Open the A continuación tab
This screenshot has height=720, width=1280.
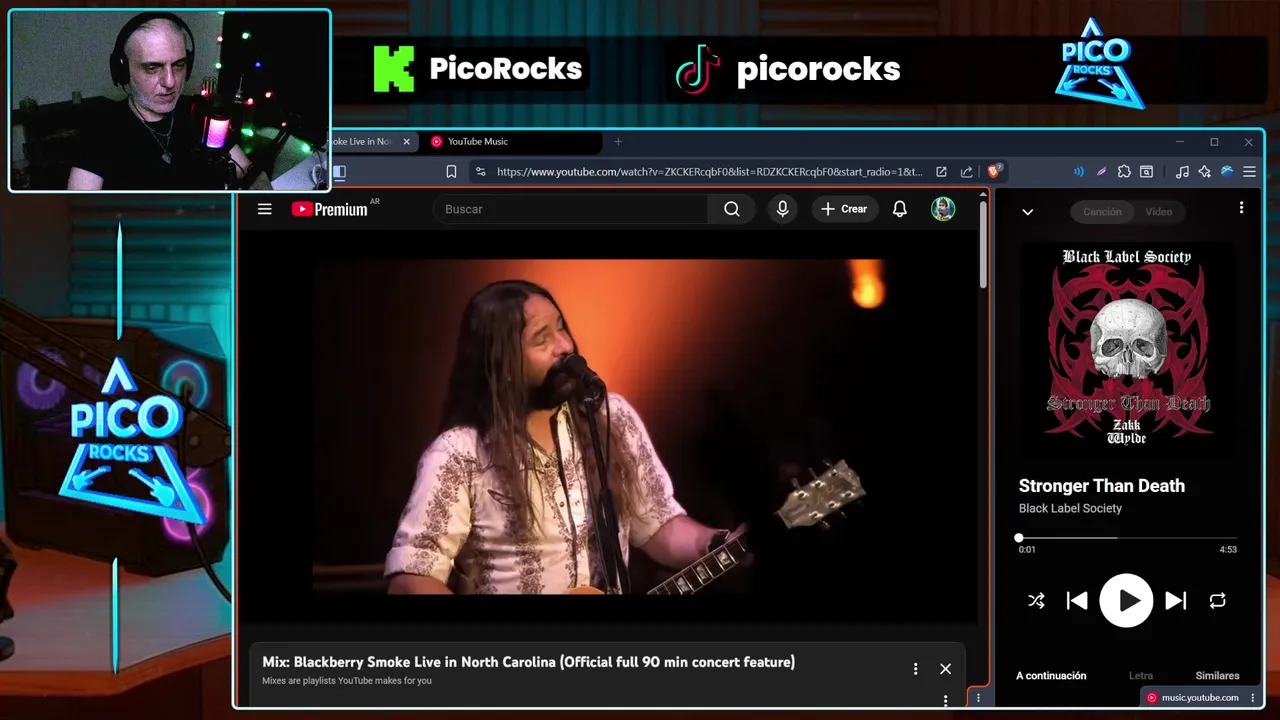[1051, 676]
